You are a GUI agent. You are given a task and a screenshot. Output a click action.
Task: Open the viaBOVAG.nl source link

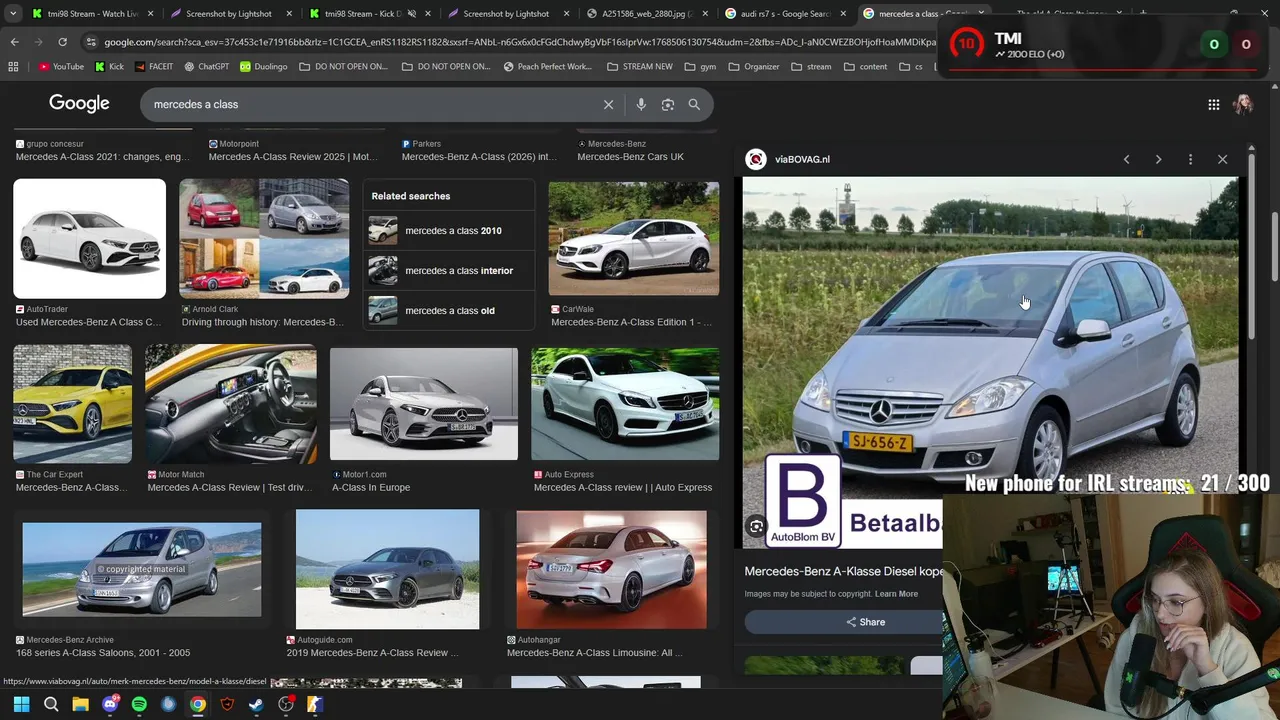coord(802,159)
